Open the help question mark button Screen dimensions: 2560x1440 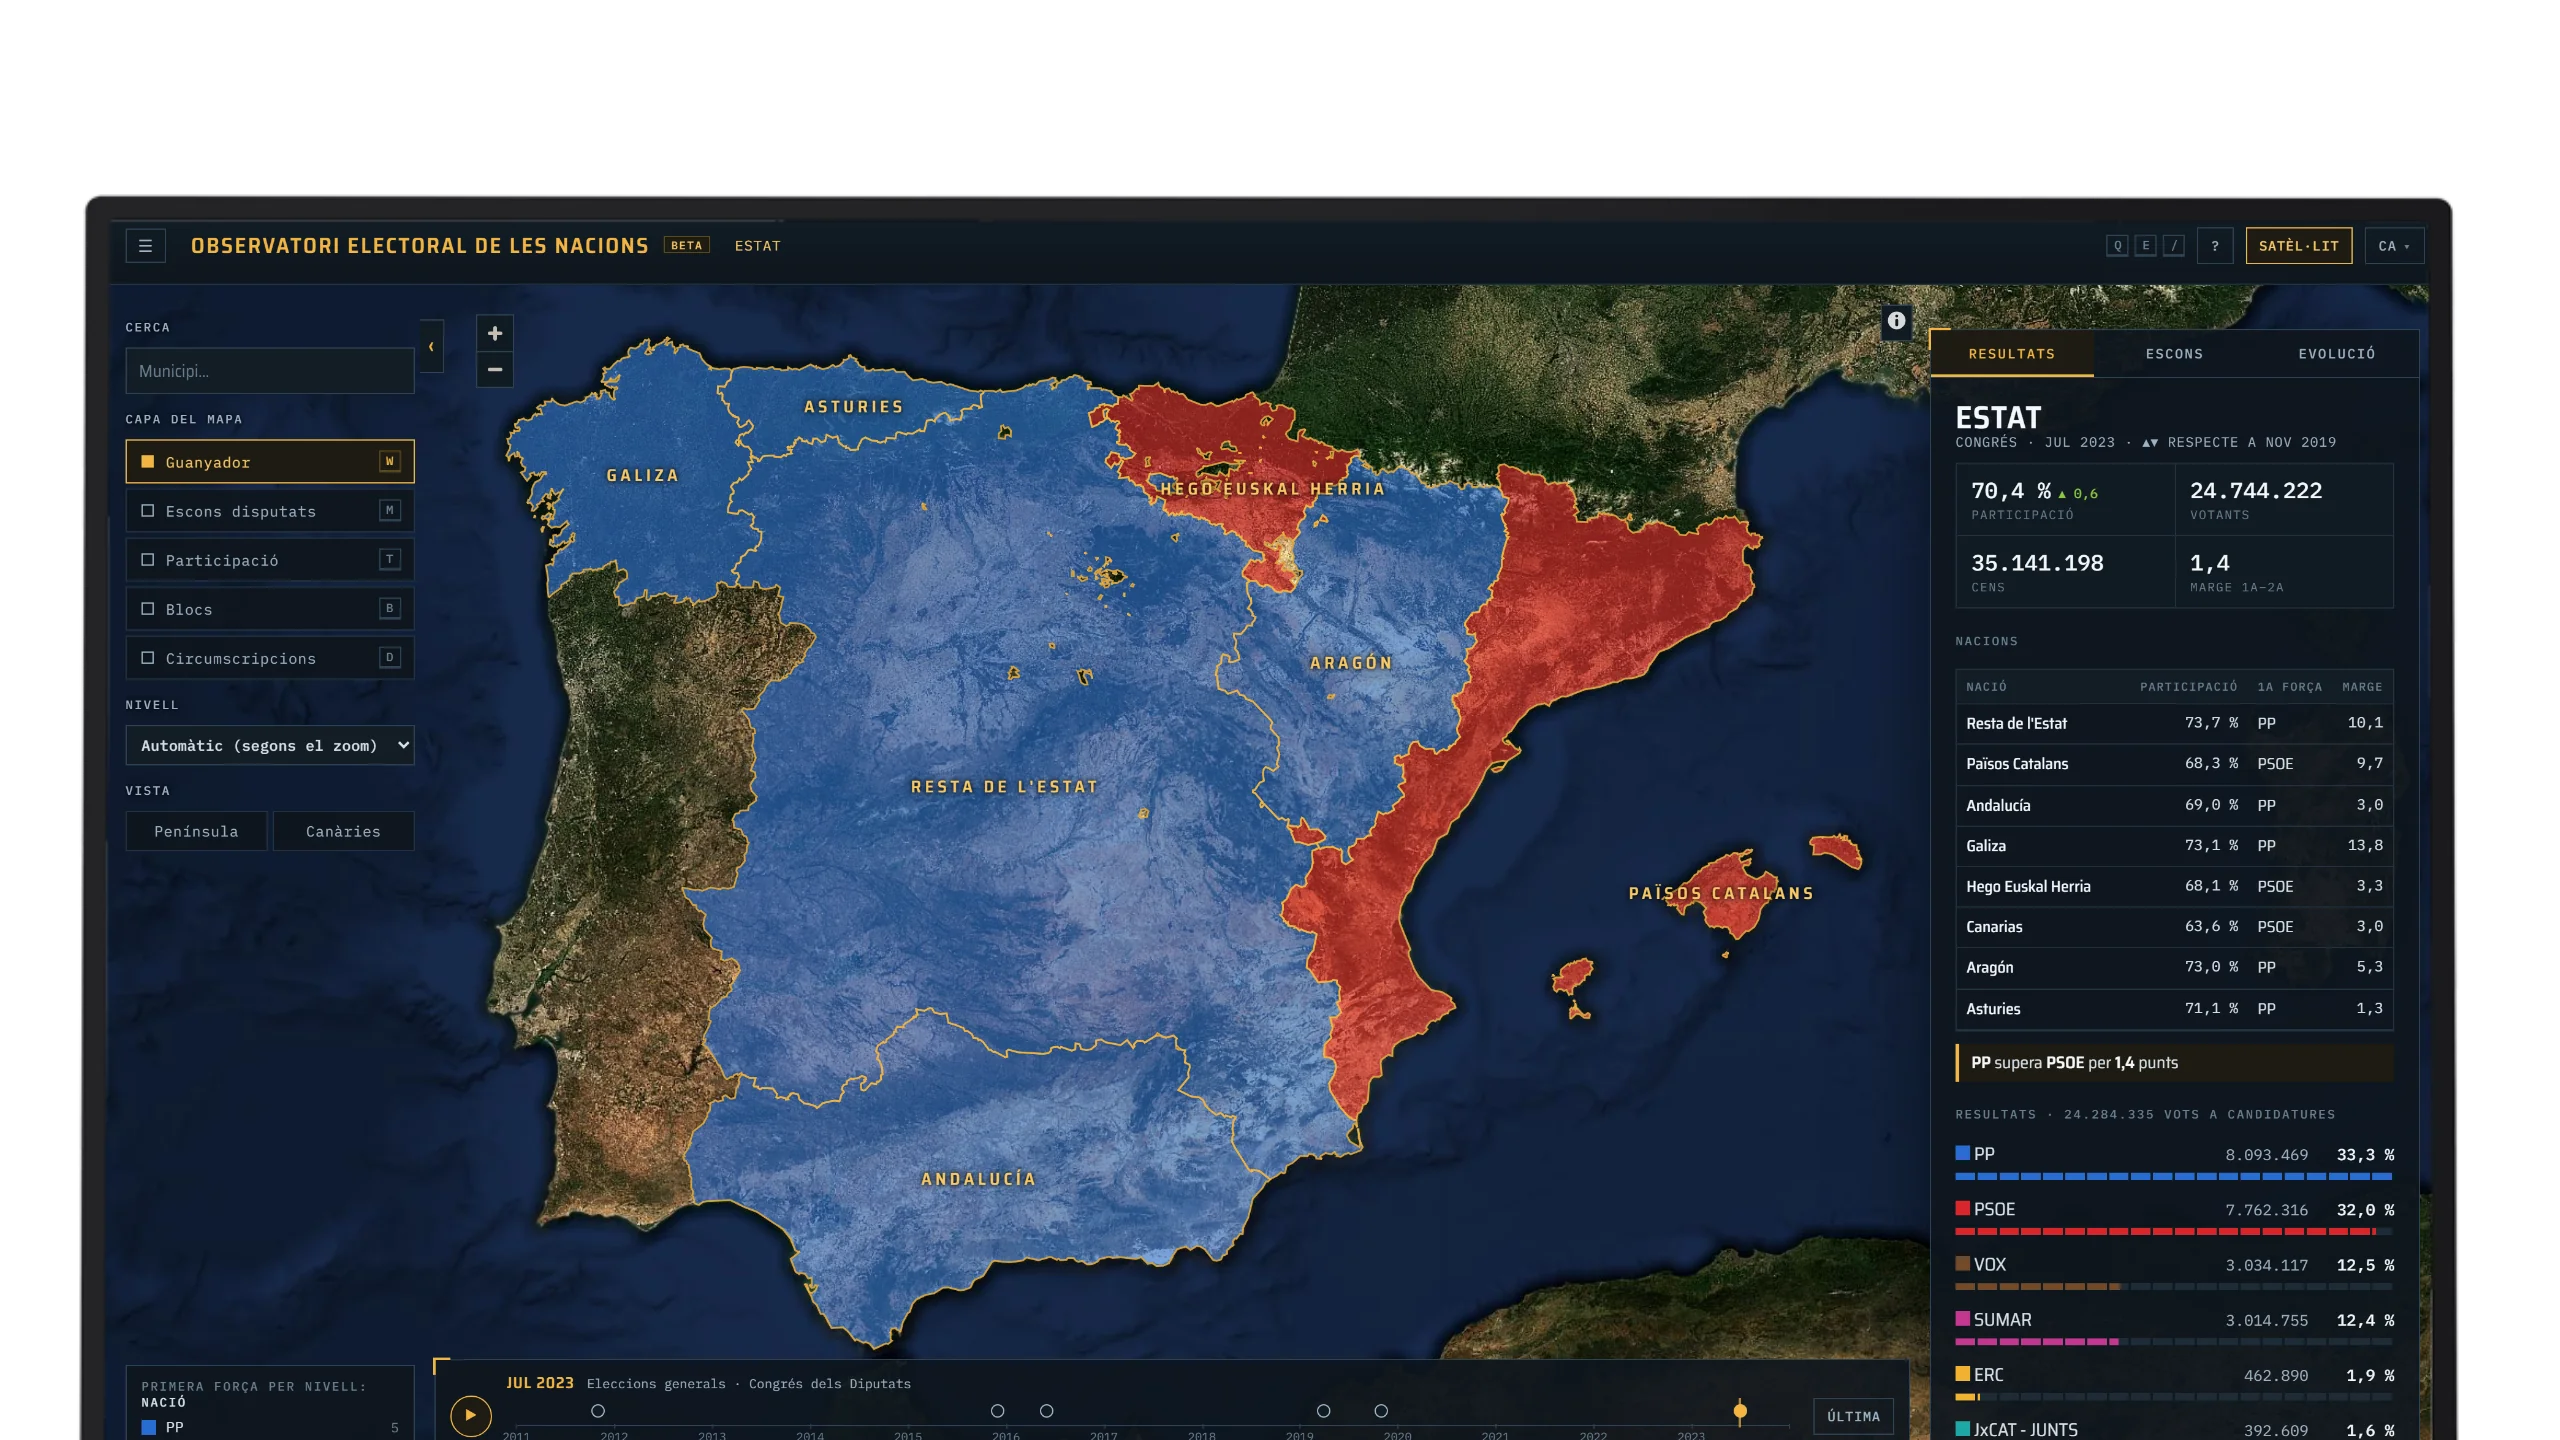(x=2215, y=246)
